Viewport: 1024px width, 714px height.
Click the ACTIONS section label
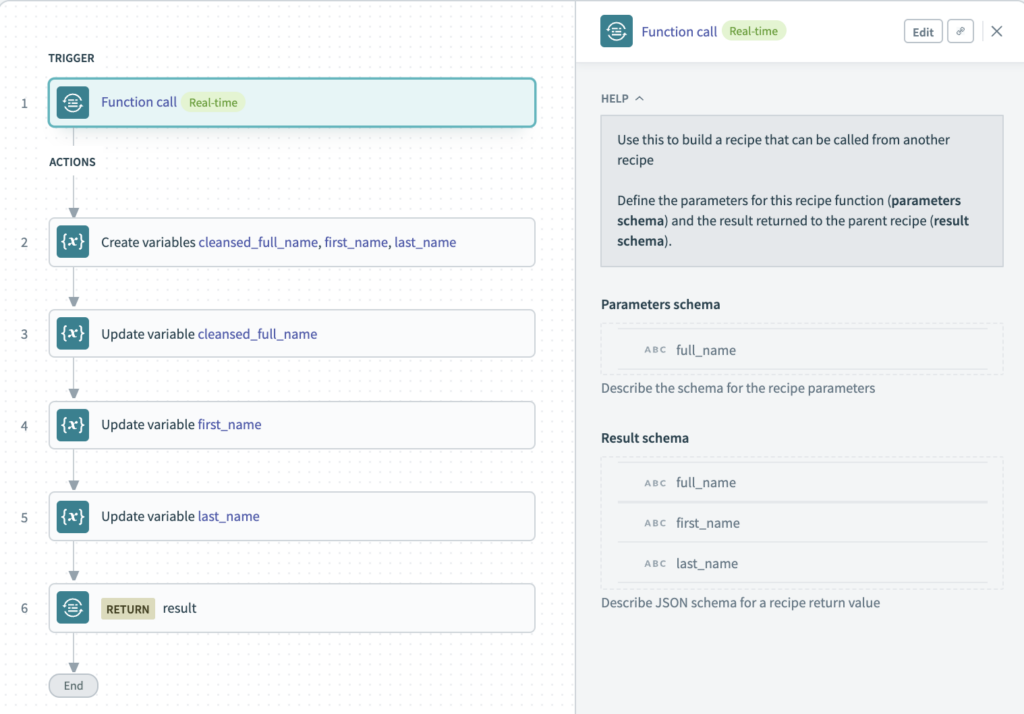tap(72, 162)
